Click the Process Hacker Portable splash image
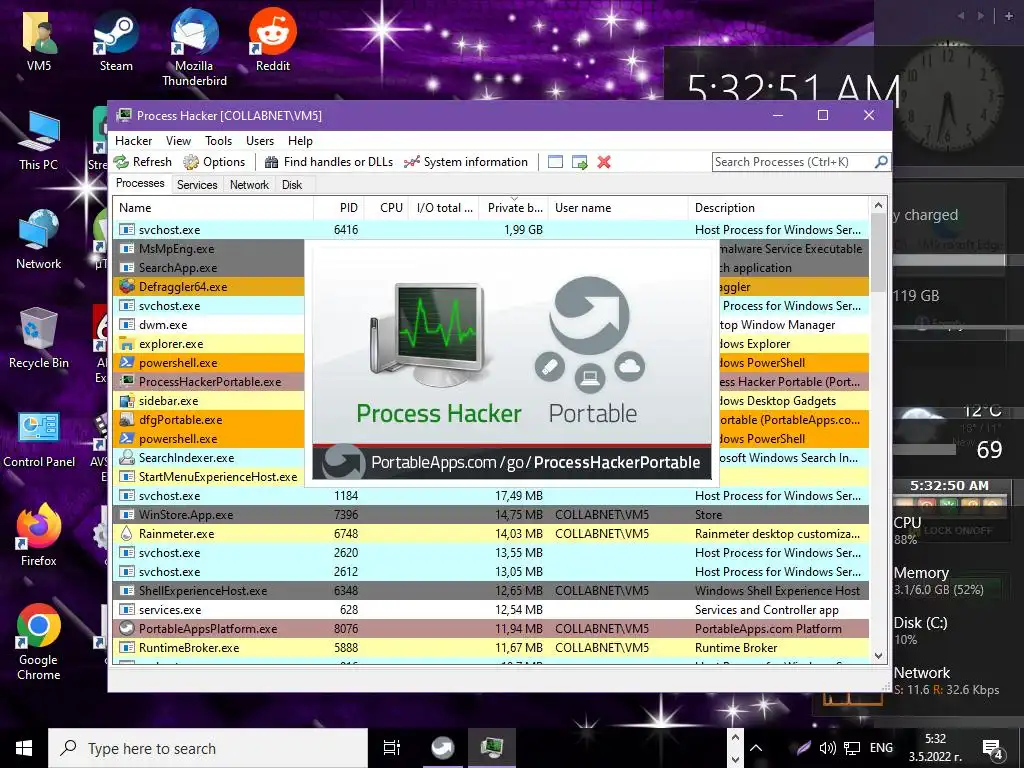1024x768 pixels. tap(512, 362)
